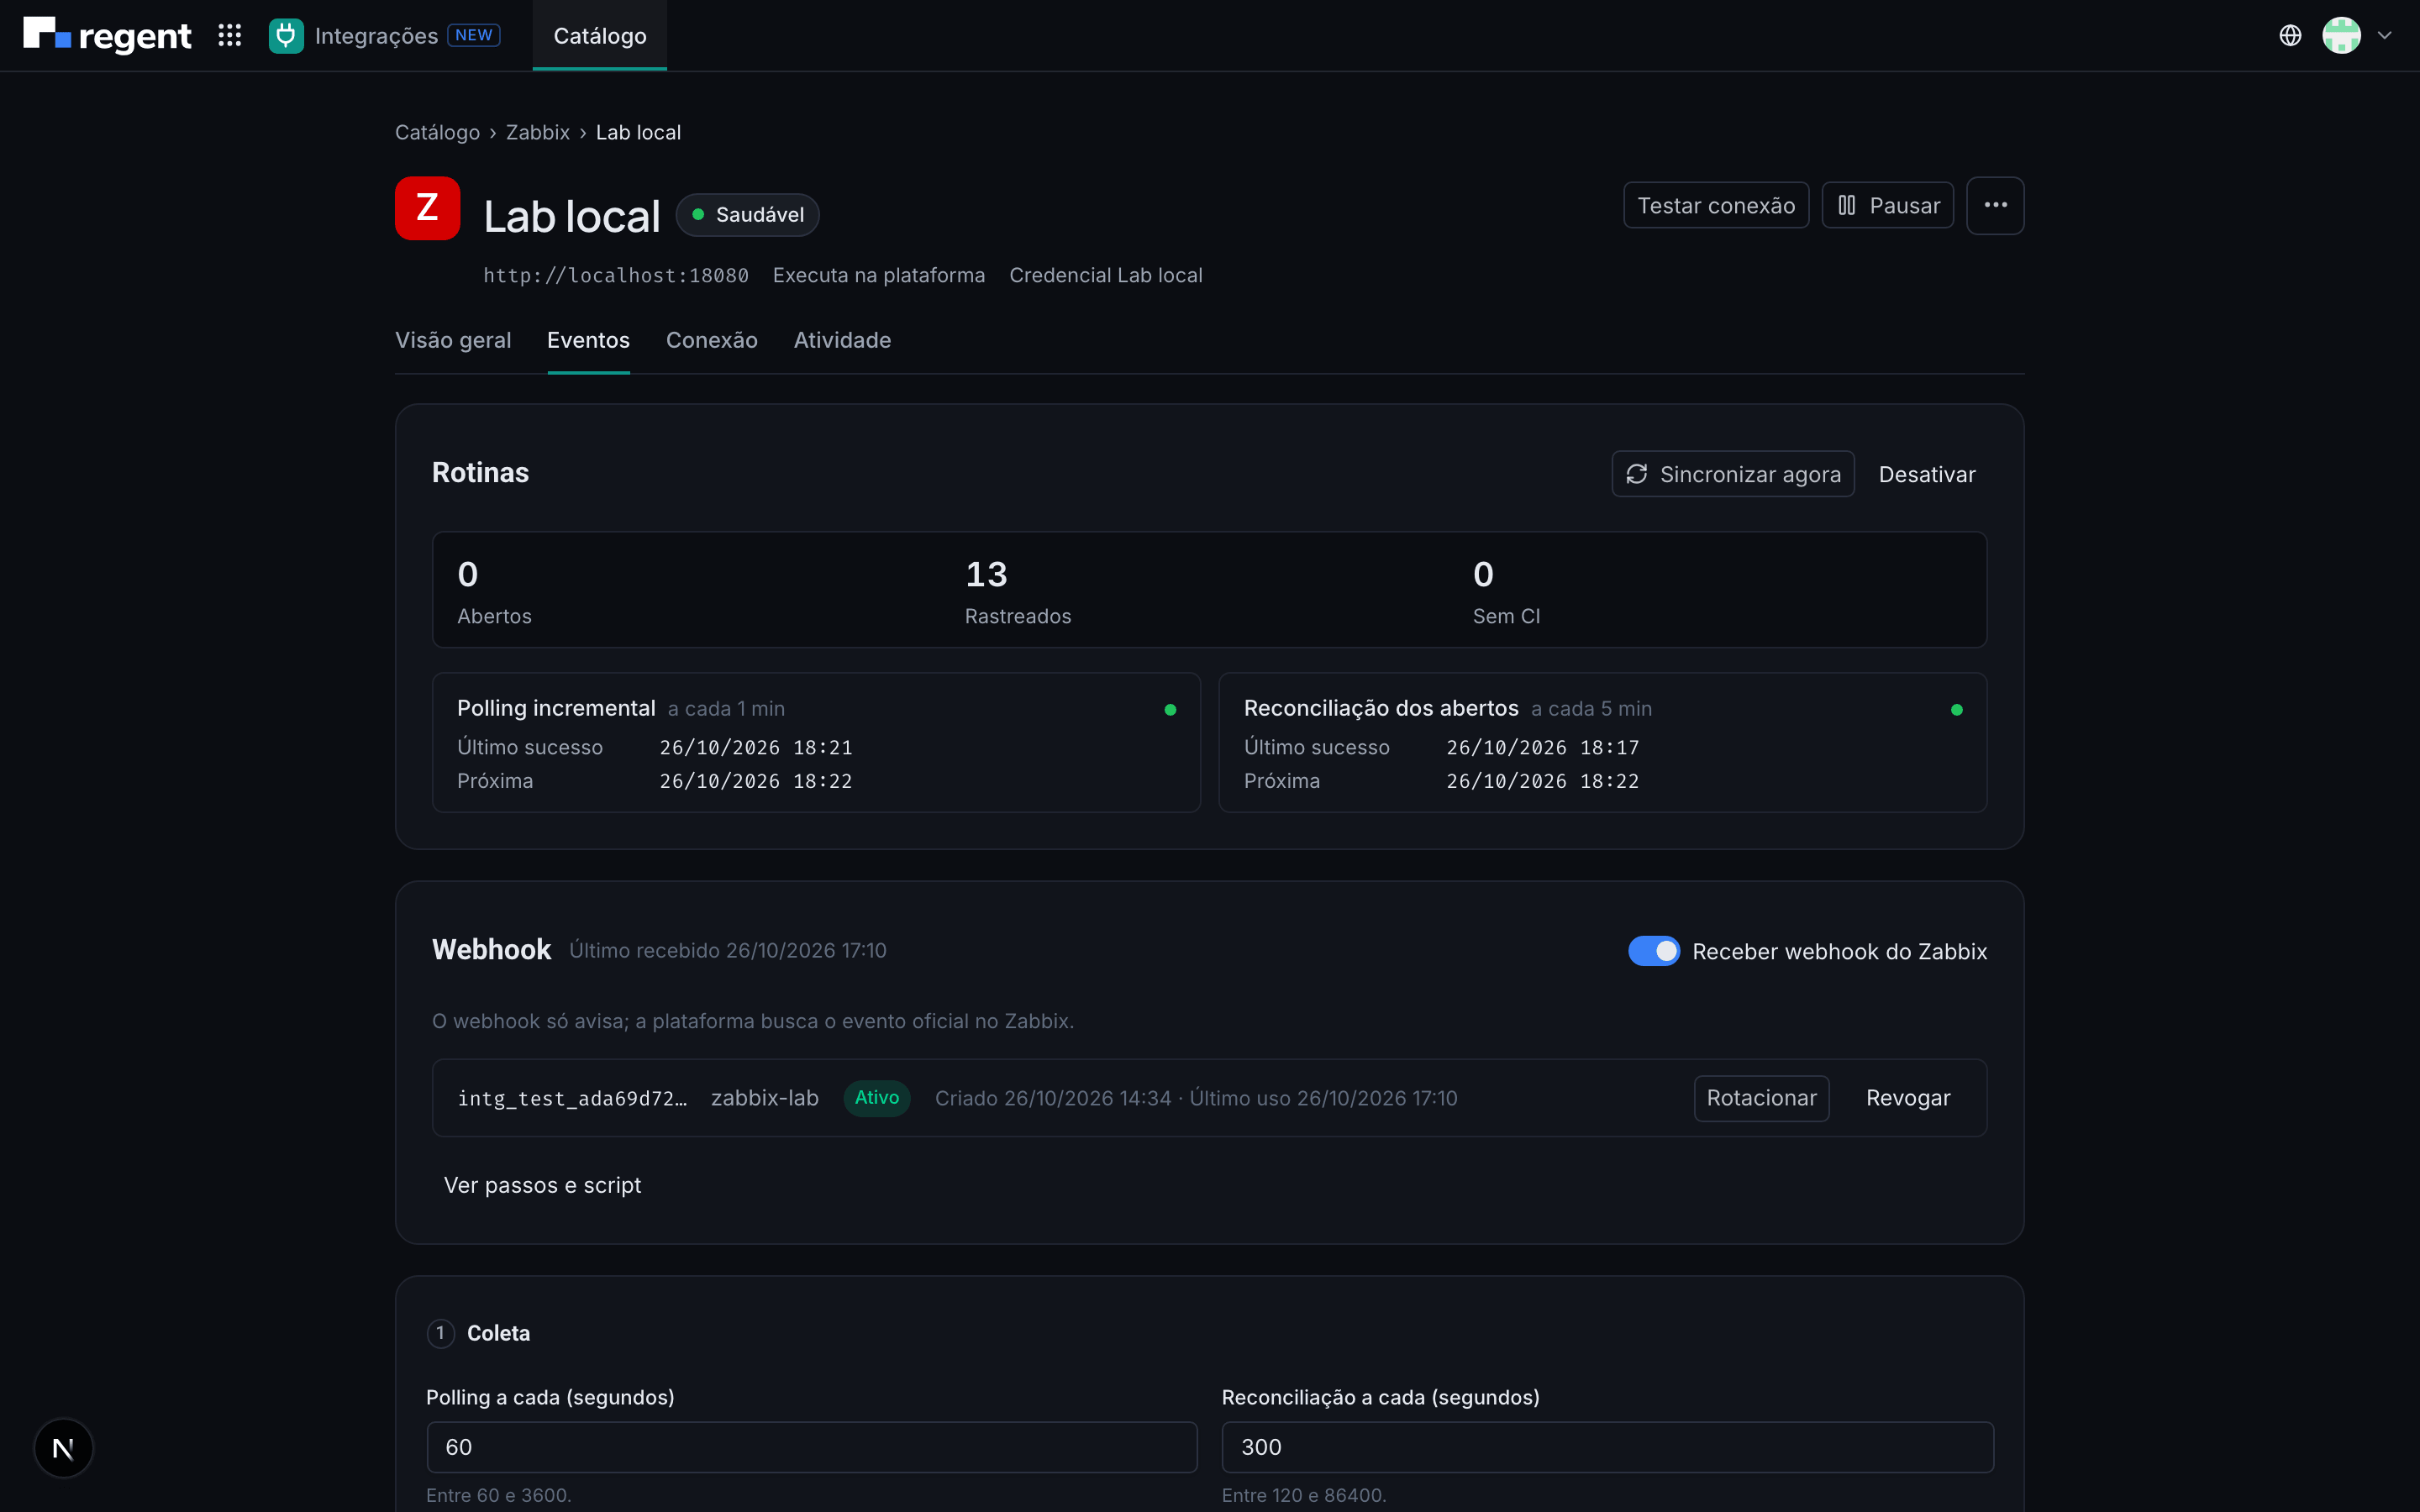Open the three-dots more actions menu
The height and width of the screenshot is (1512, 2420).
[x=1995, y=205]
